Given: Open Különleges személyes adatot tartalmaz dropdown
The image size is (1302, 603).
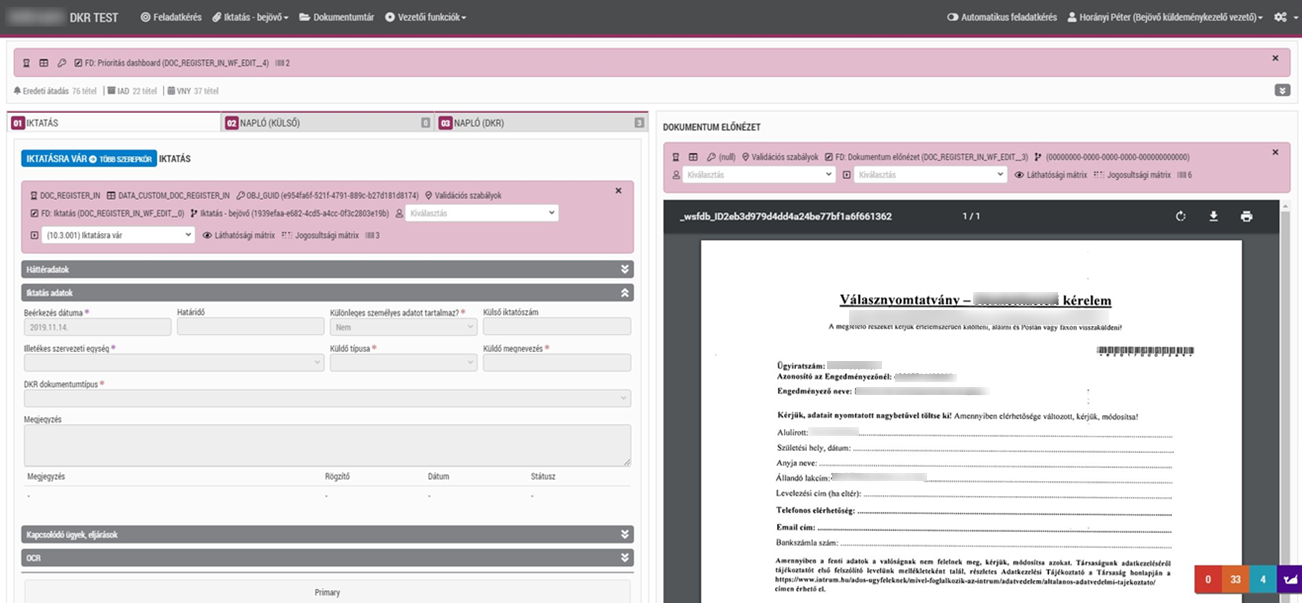Looking at the screenshot, I should click(404, 327).
